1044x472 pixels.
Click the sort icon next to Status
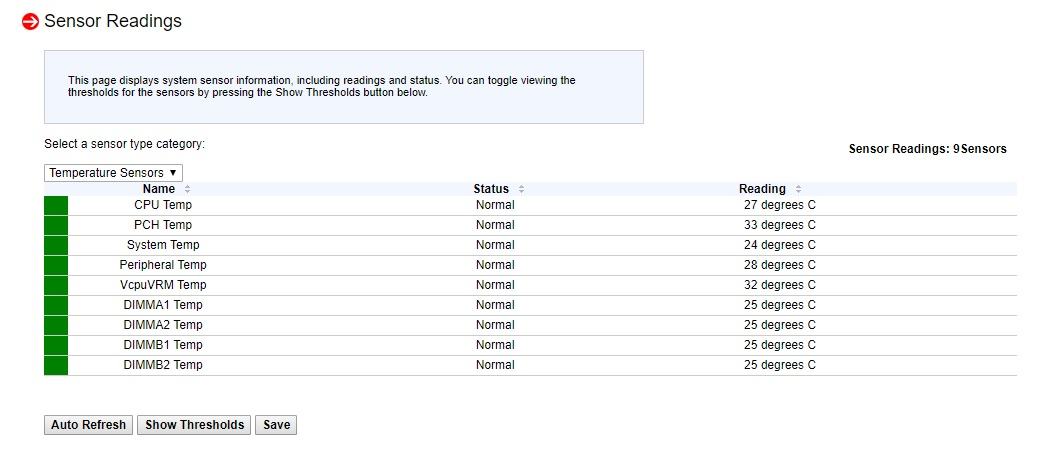click(521, 189)
